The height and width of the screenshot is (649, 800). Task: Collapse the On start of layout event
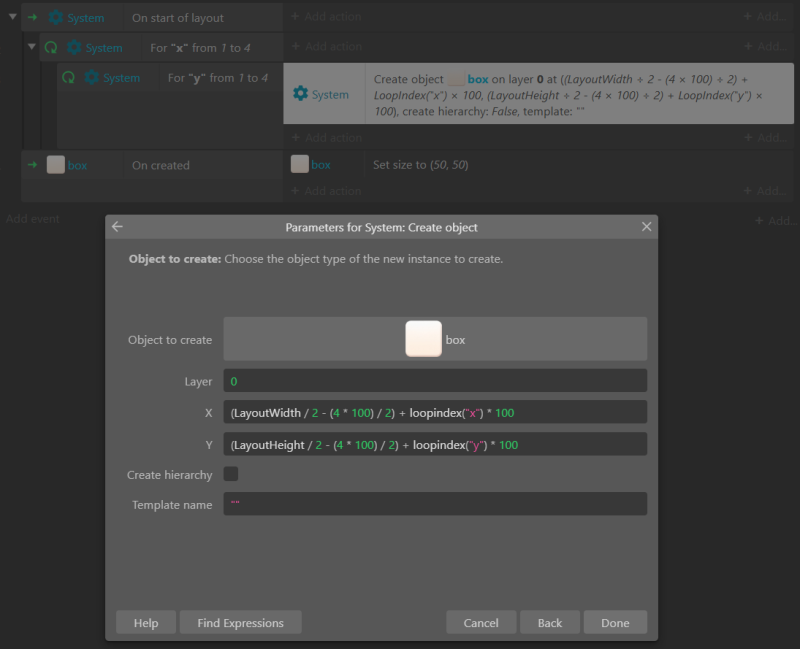12,17
